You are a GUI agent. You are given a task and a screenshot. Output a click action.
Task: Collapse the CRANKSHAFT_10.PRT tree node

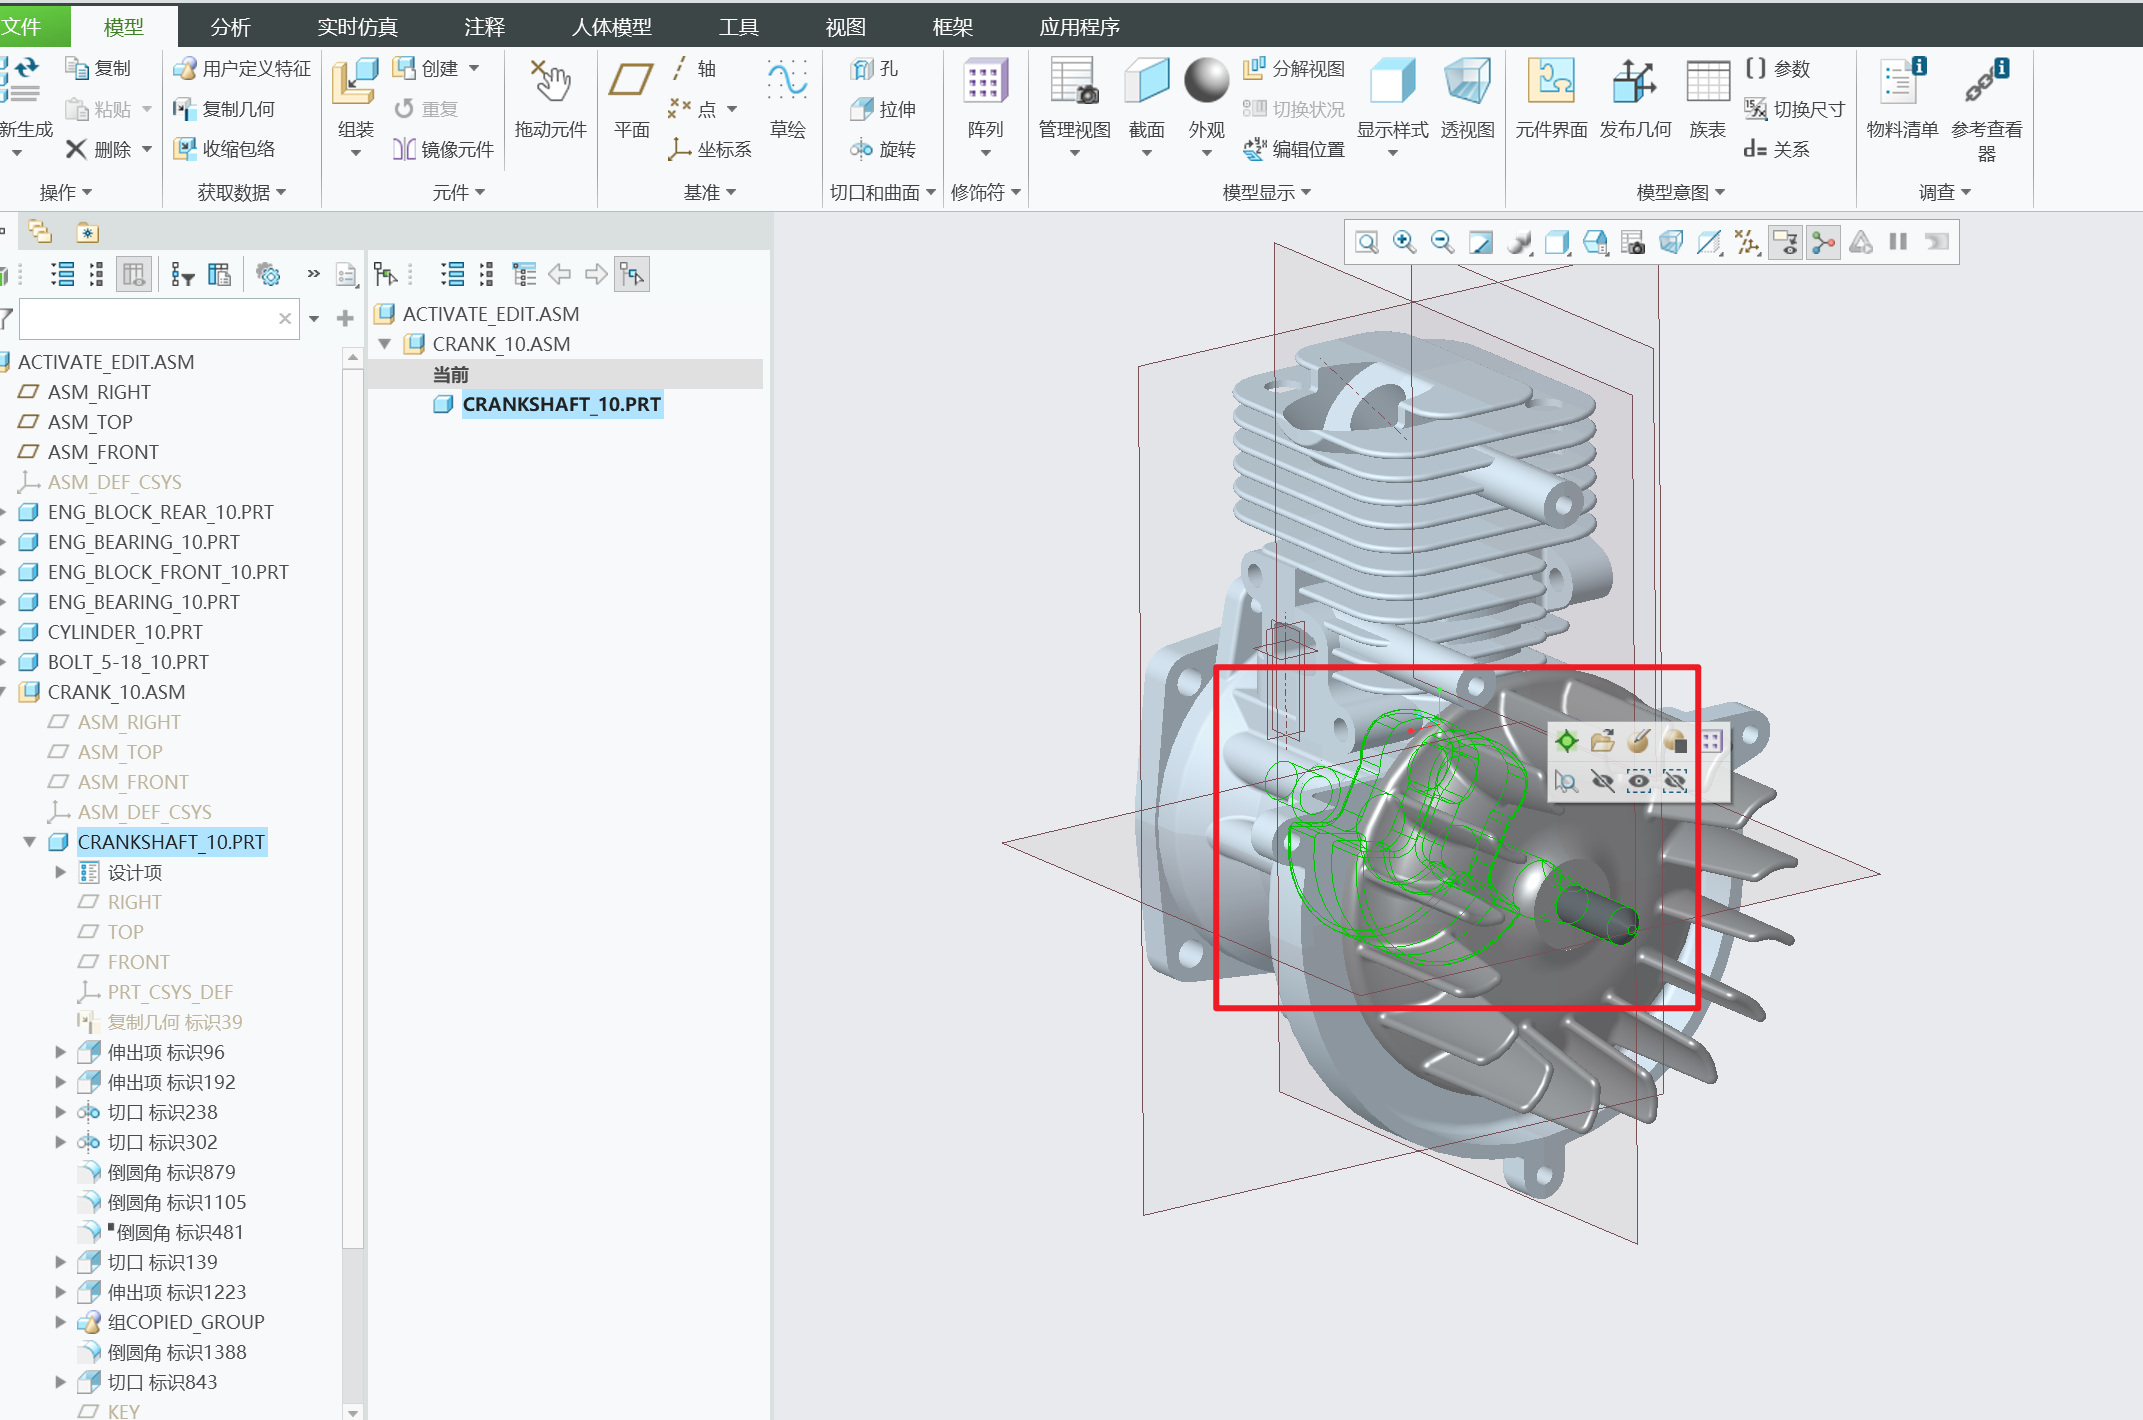(x=30, y=842)
